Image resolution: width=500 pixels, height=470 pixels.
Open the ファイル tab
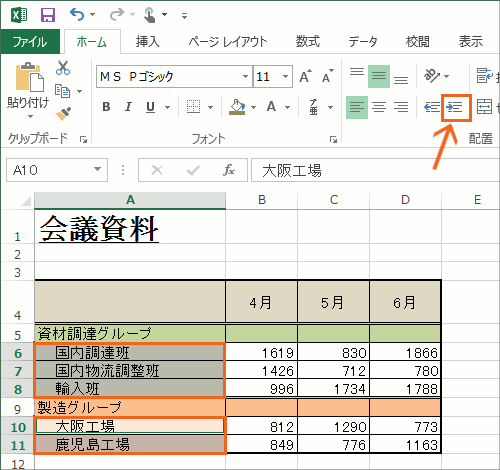click(30, 42)
